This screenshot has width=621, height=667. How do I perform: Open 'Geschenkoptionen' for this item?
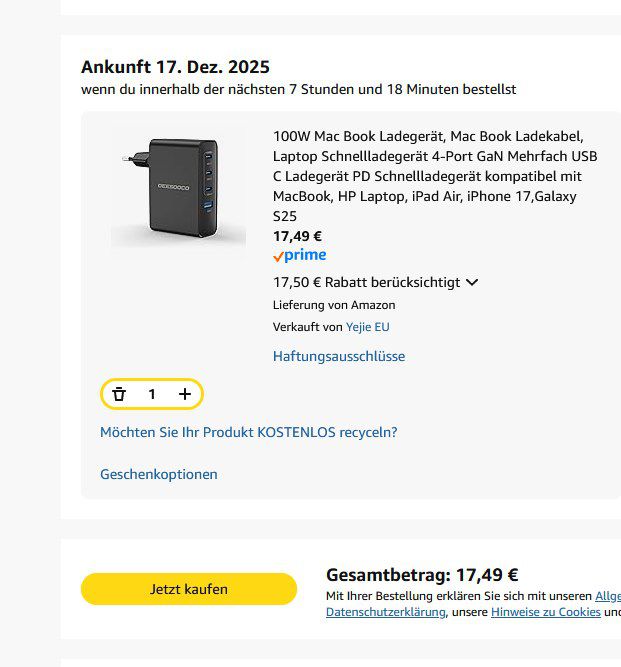tap(159, 474)
